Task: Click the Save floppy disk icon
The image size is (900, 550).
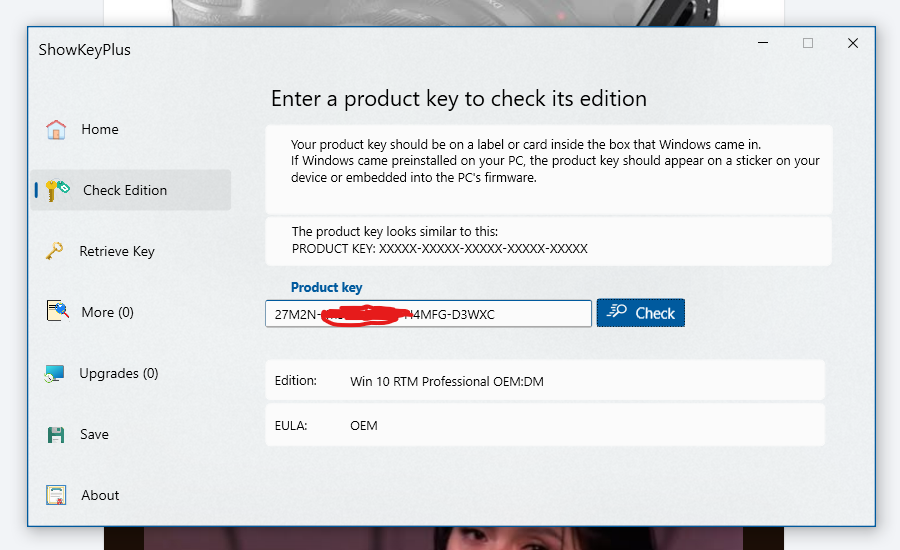Action: [56, 435]
